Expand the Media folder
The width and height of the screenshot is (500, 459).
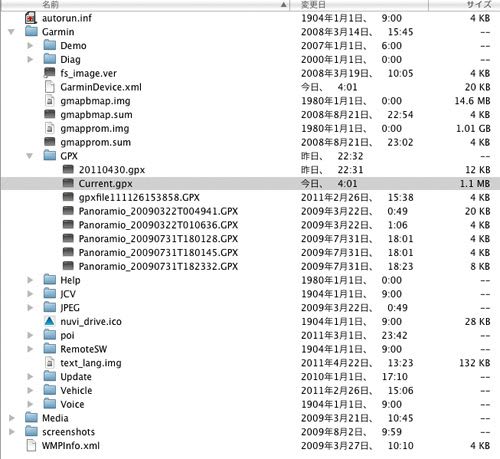coord(12,418)
